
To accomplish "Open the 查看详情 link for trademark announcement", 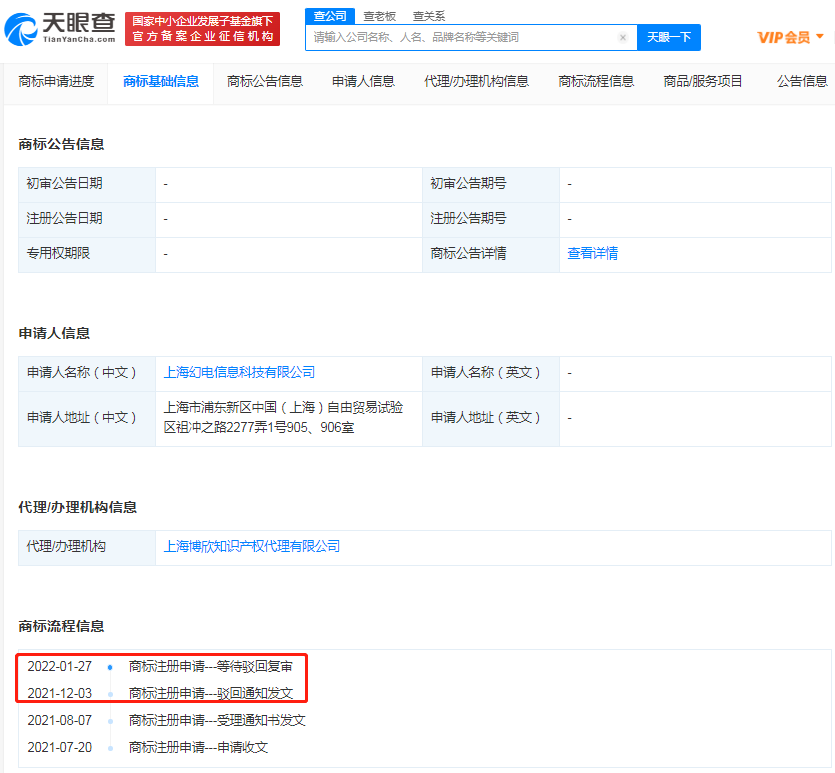I will (x=592, y=254).
